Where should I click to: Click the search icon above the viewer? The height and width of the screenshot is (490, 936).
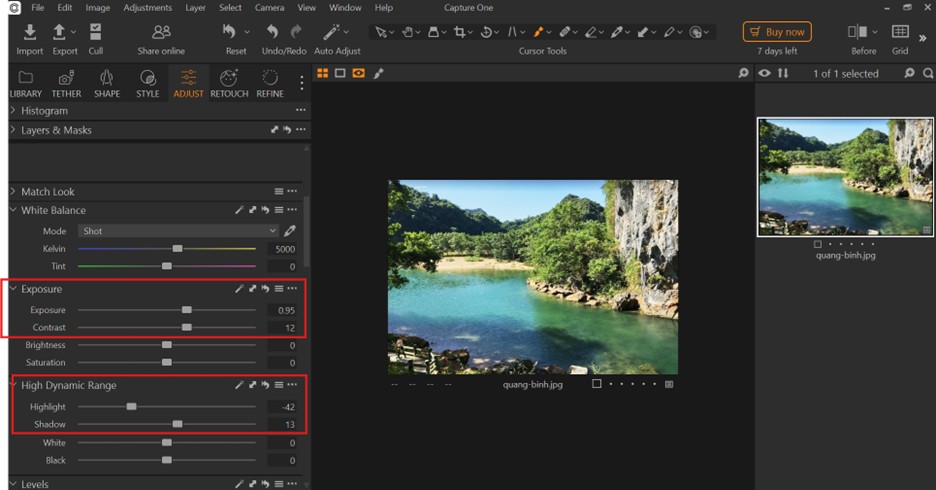[x=743, y=73]
